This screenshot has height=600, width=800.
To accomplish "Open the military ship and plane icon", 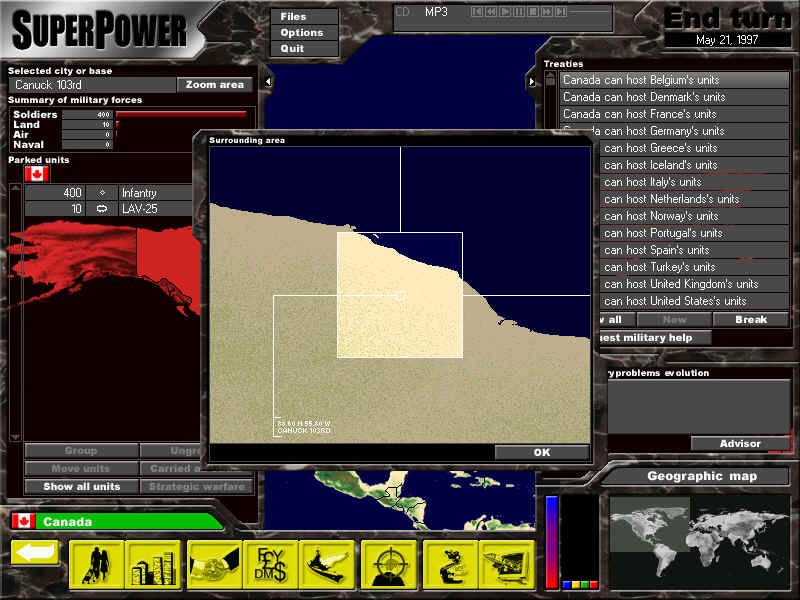I will (327, 565).
